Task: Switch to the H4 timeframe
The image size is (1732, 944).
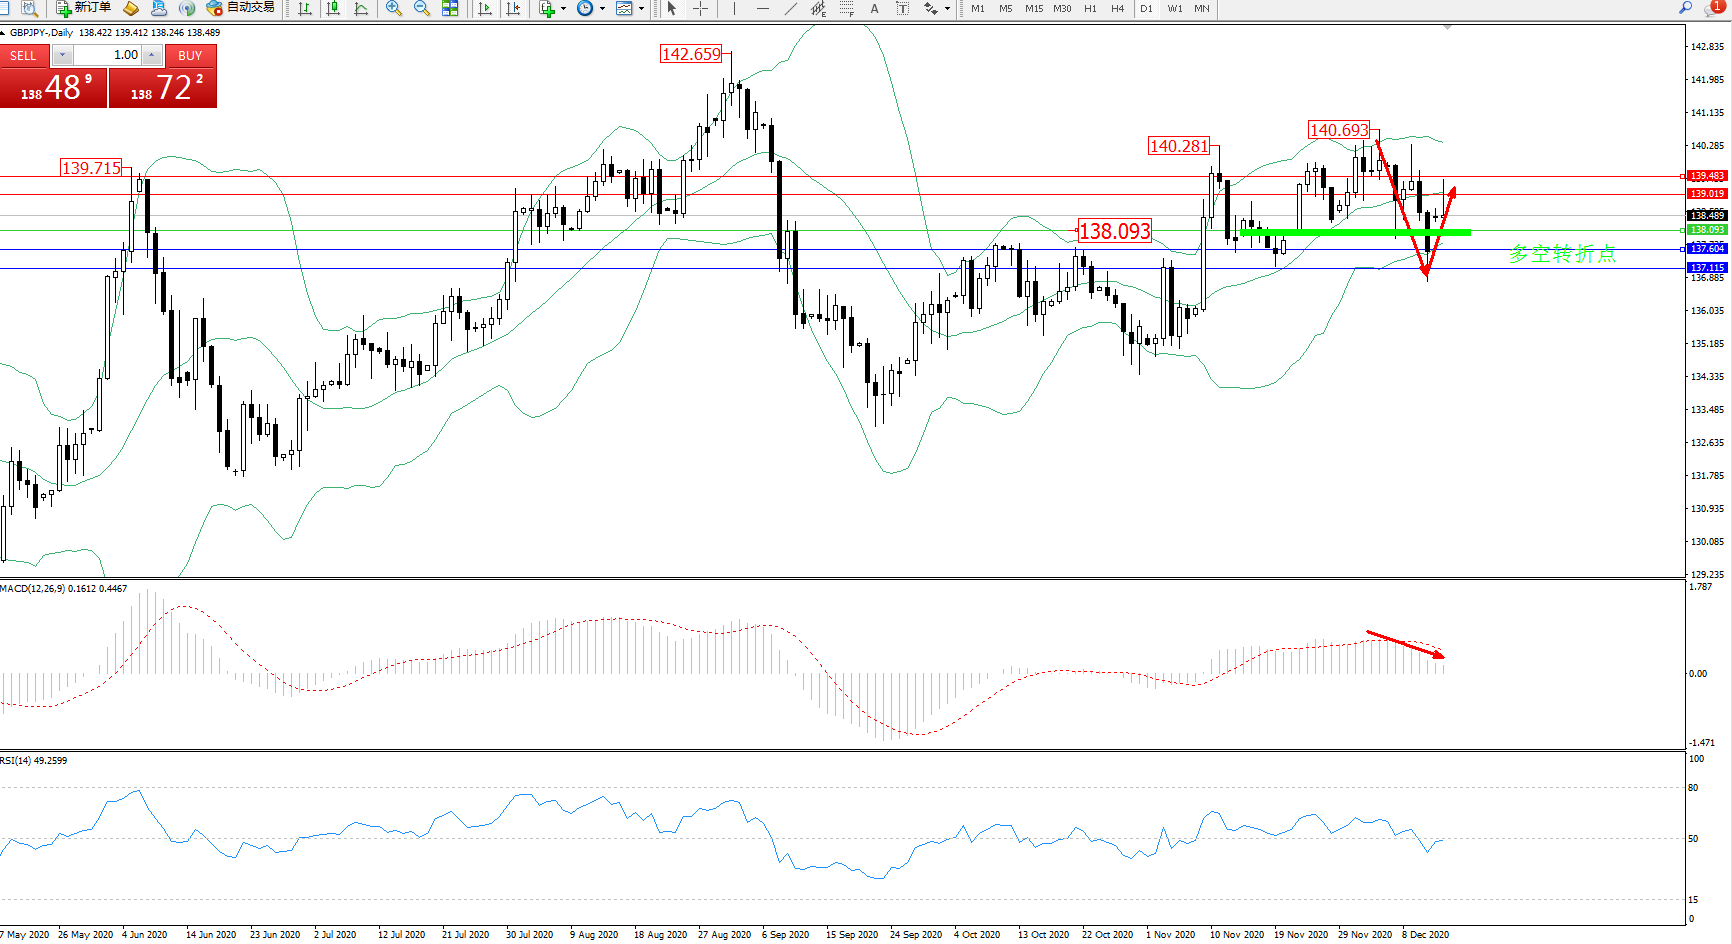Action: [x=1117, y=8]
